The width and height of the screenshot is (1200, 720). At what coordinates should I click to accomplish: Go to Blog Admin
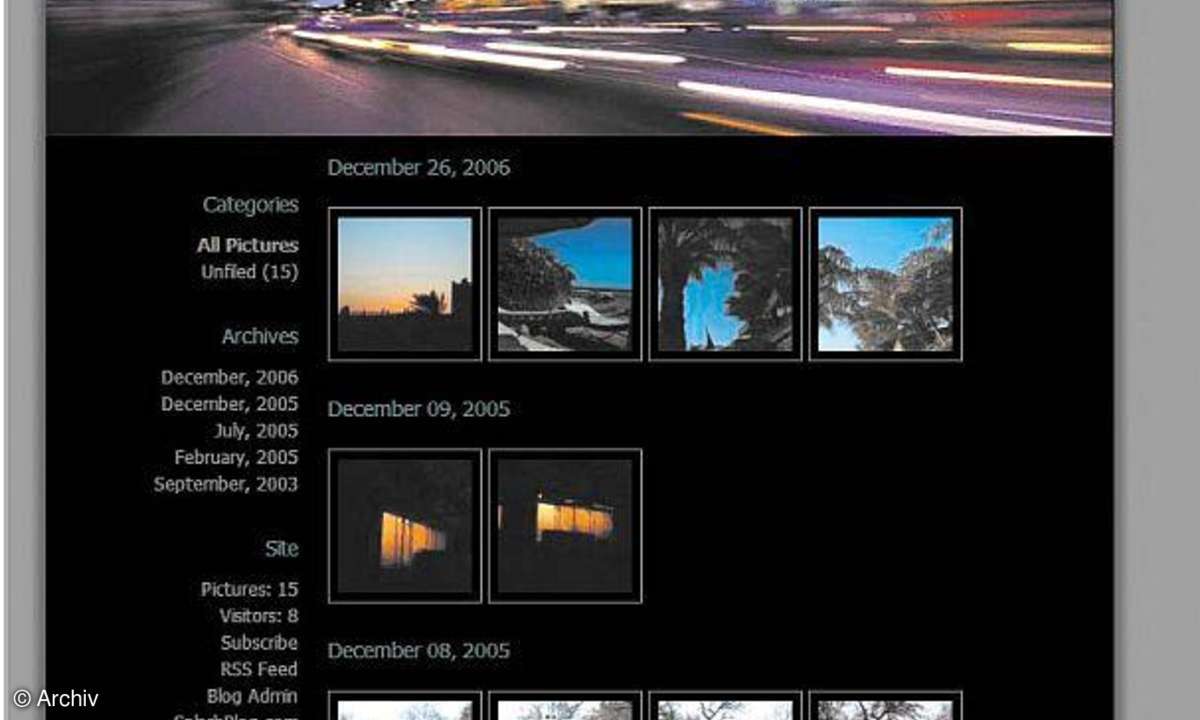[x=252, y=696]
